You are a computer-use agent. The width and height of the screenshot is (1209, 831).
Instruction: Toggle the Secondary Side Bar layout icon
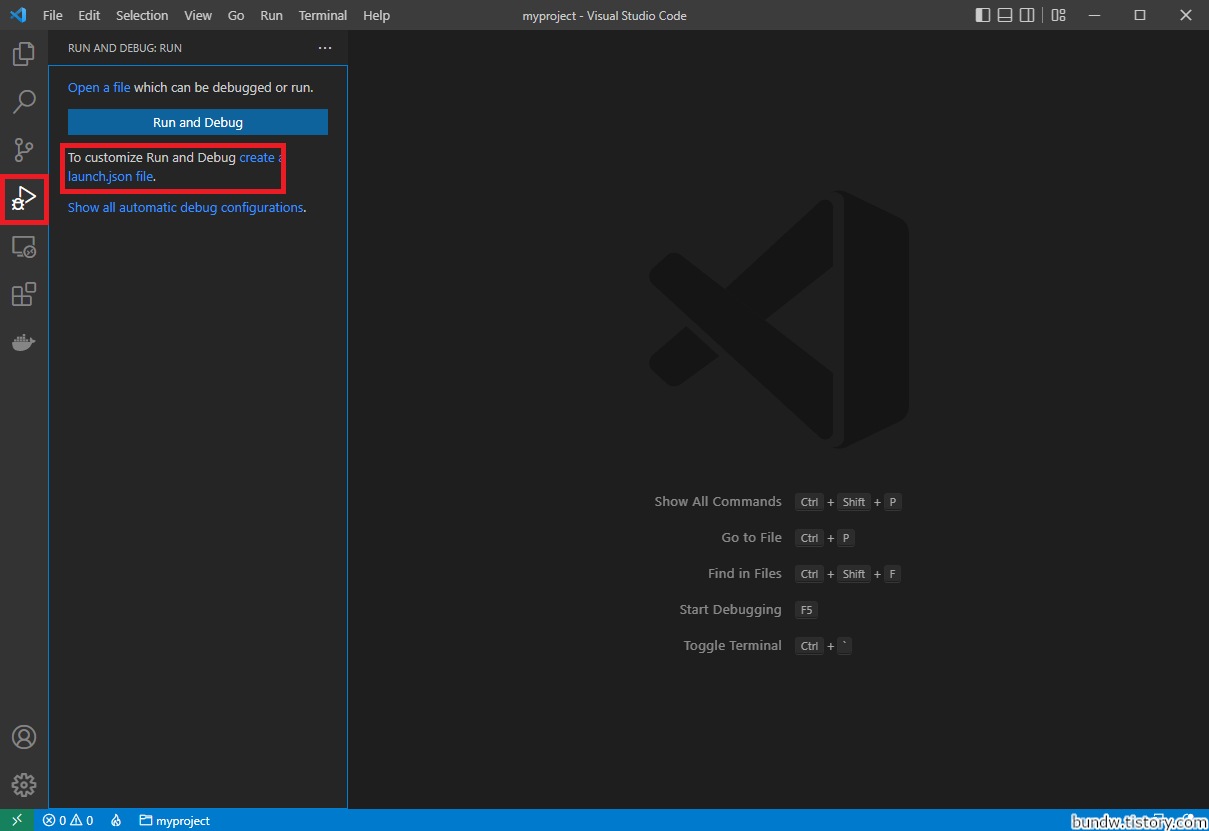pos(1028,15)
